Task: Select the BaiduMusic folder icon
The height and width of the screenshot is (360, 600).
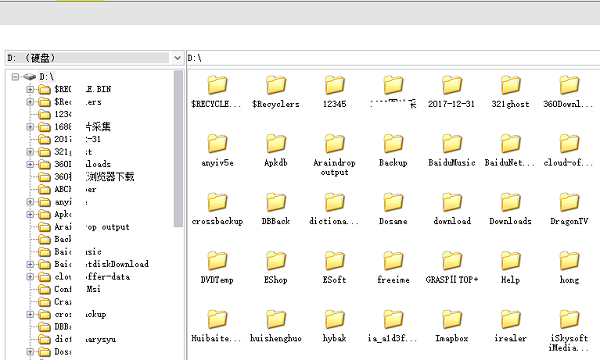Action: tap(452, 143)
